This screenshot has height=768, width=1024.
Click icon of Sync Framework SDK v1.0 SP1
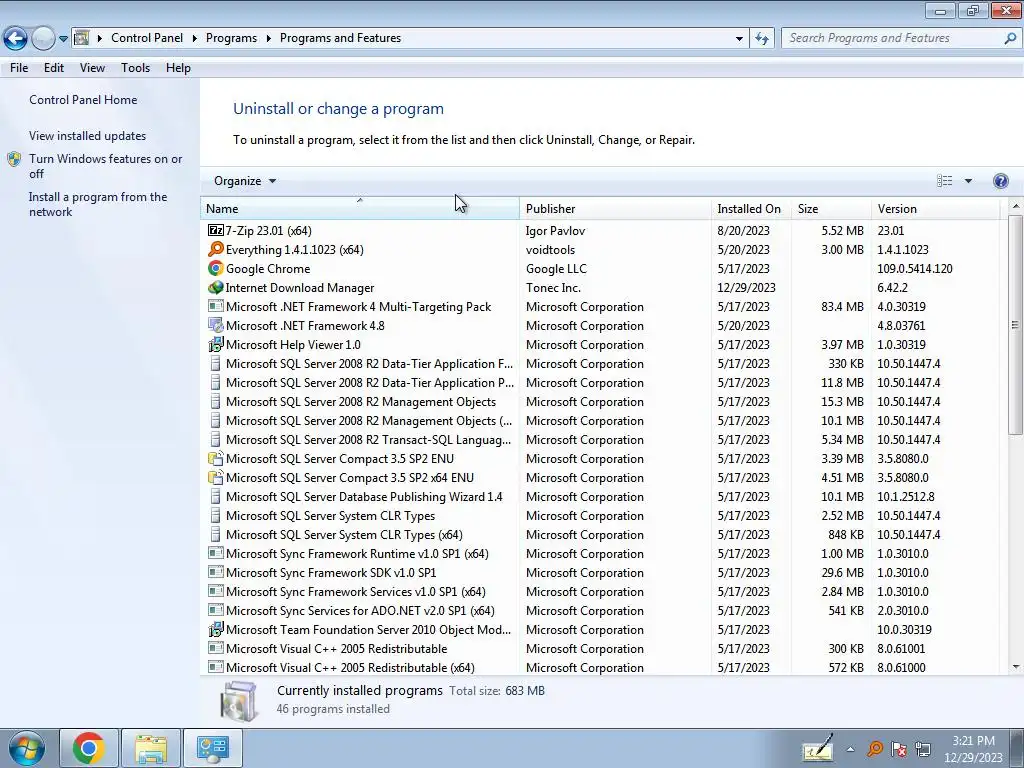coord(216,572)
